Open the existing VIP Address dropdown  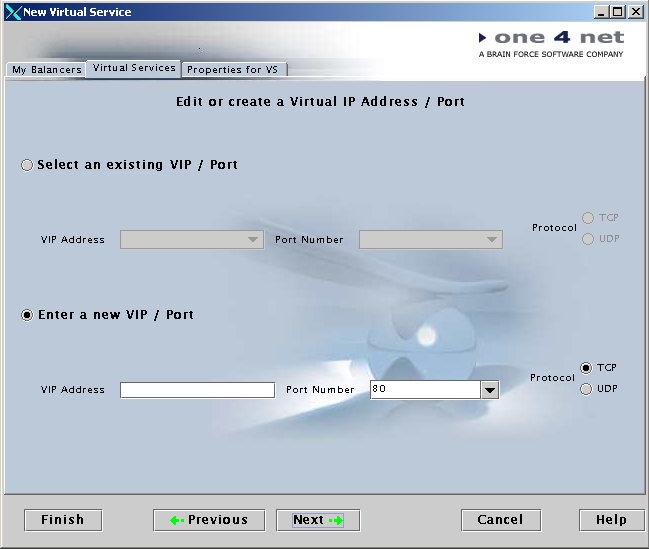coord(192,240)
